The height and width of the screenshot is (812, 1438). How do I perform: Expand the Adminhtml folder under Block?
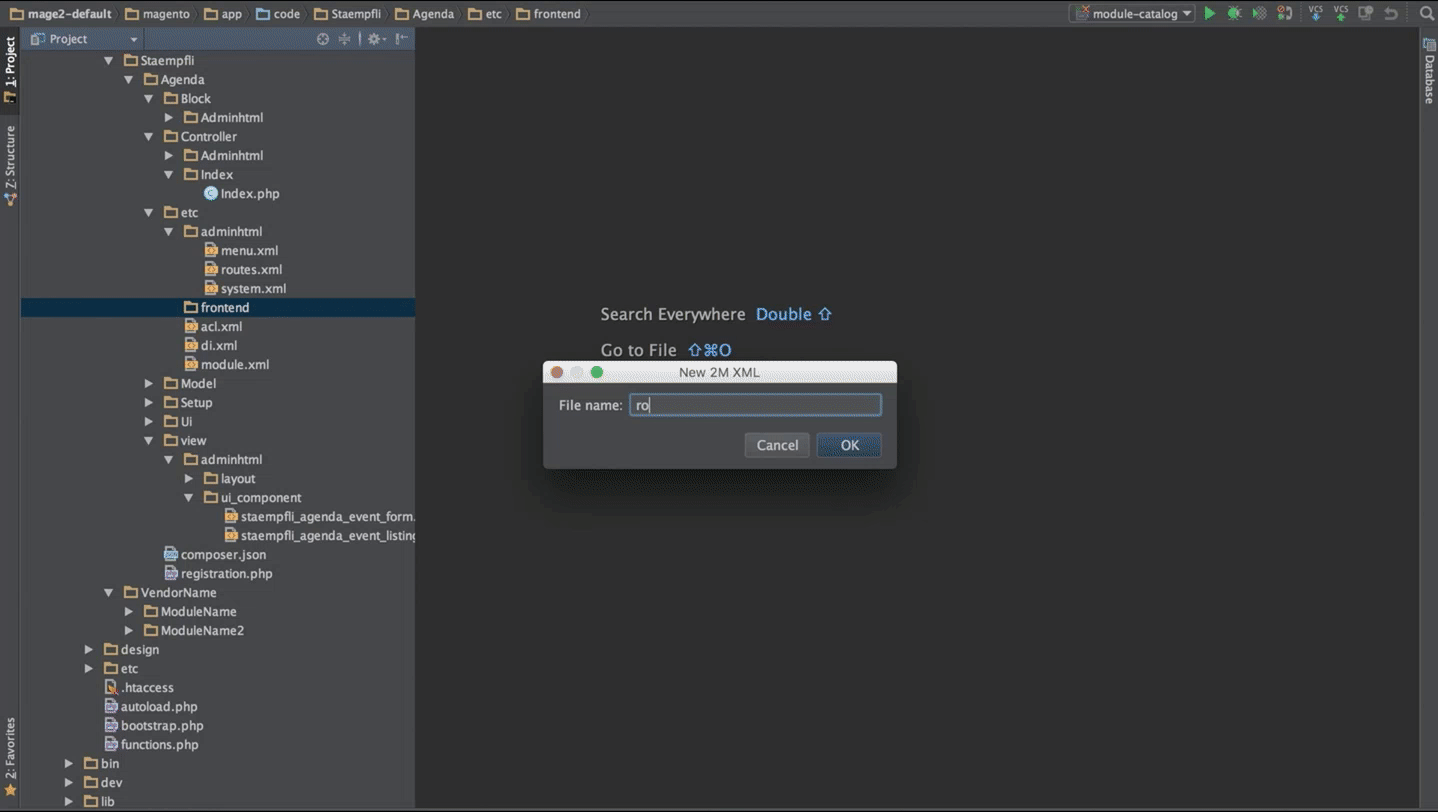169,118
